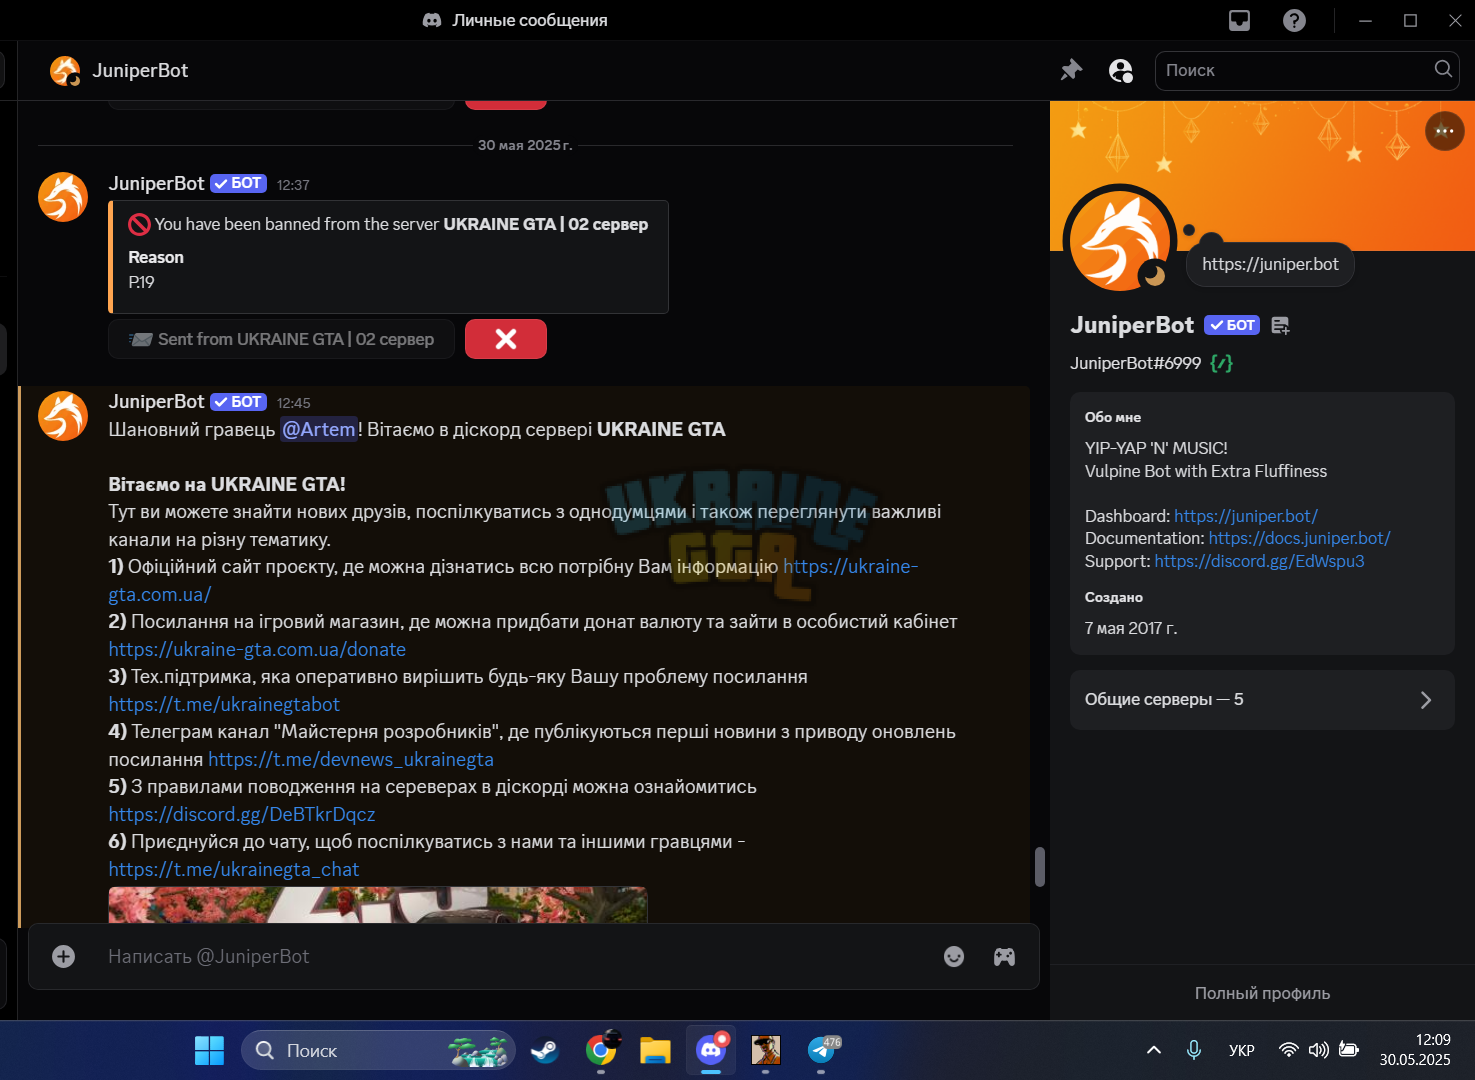The width and height of the screenshot is (1475, 1080).
Task: Open the image attachment below the welcome message
Action: click(x=378, y=905)
